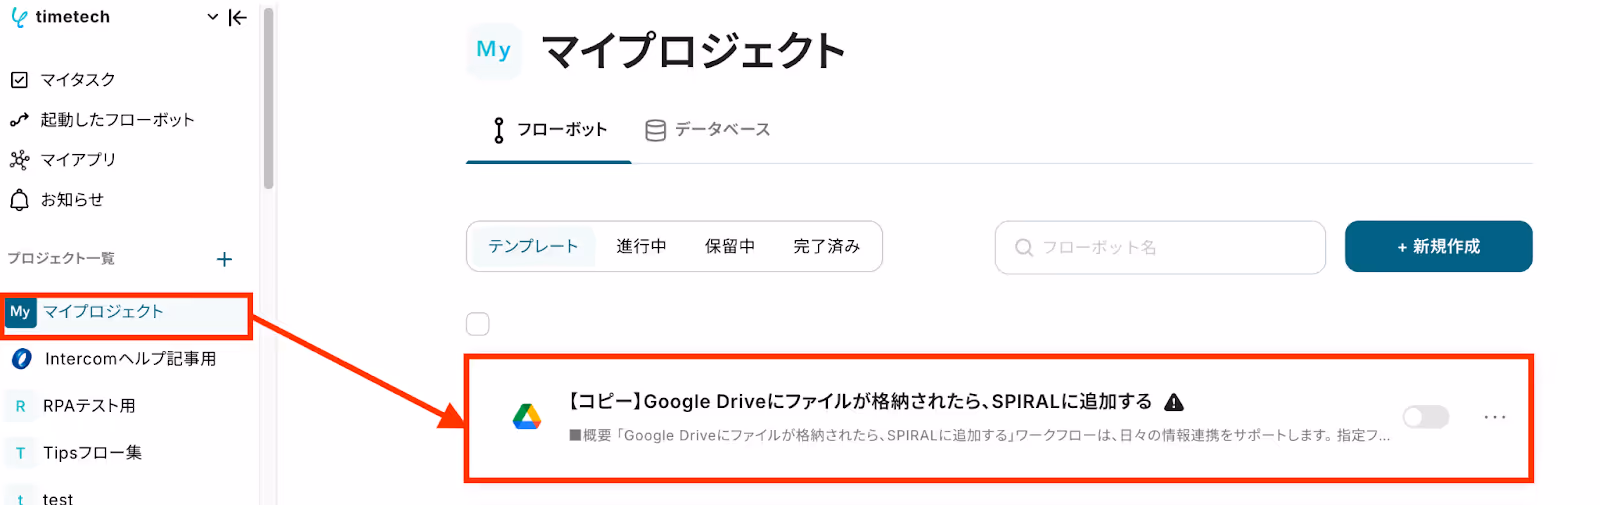Click the お知らせ bell icon

pos(19,200)
